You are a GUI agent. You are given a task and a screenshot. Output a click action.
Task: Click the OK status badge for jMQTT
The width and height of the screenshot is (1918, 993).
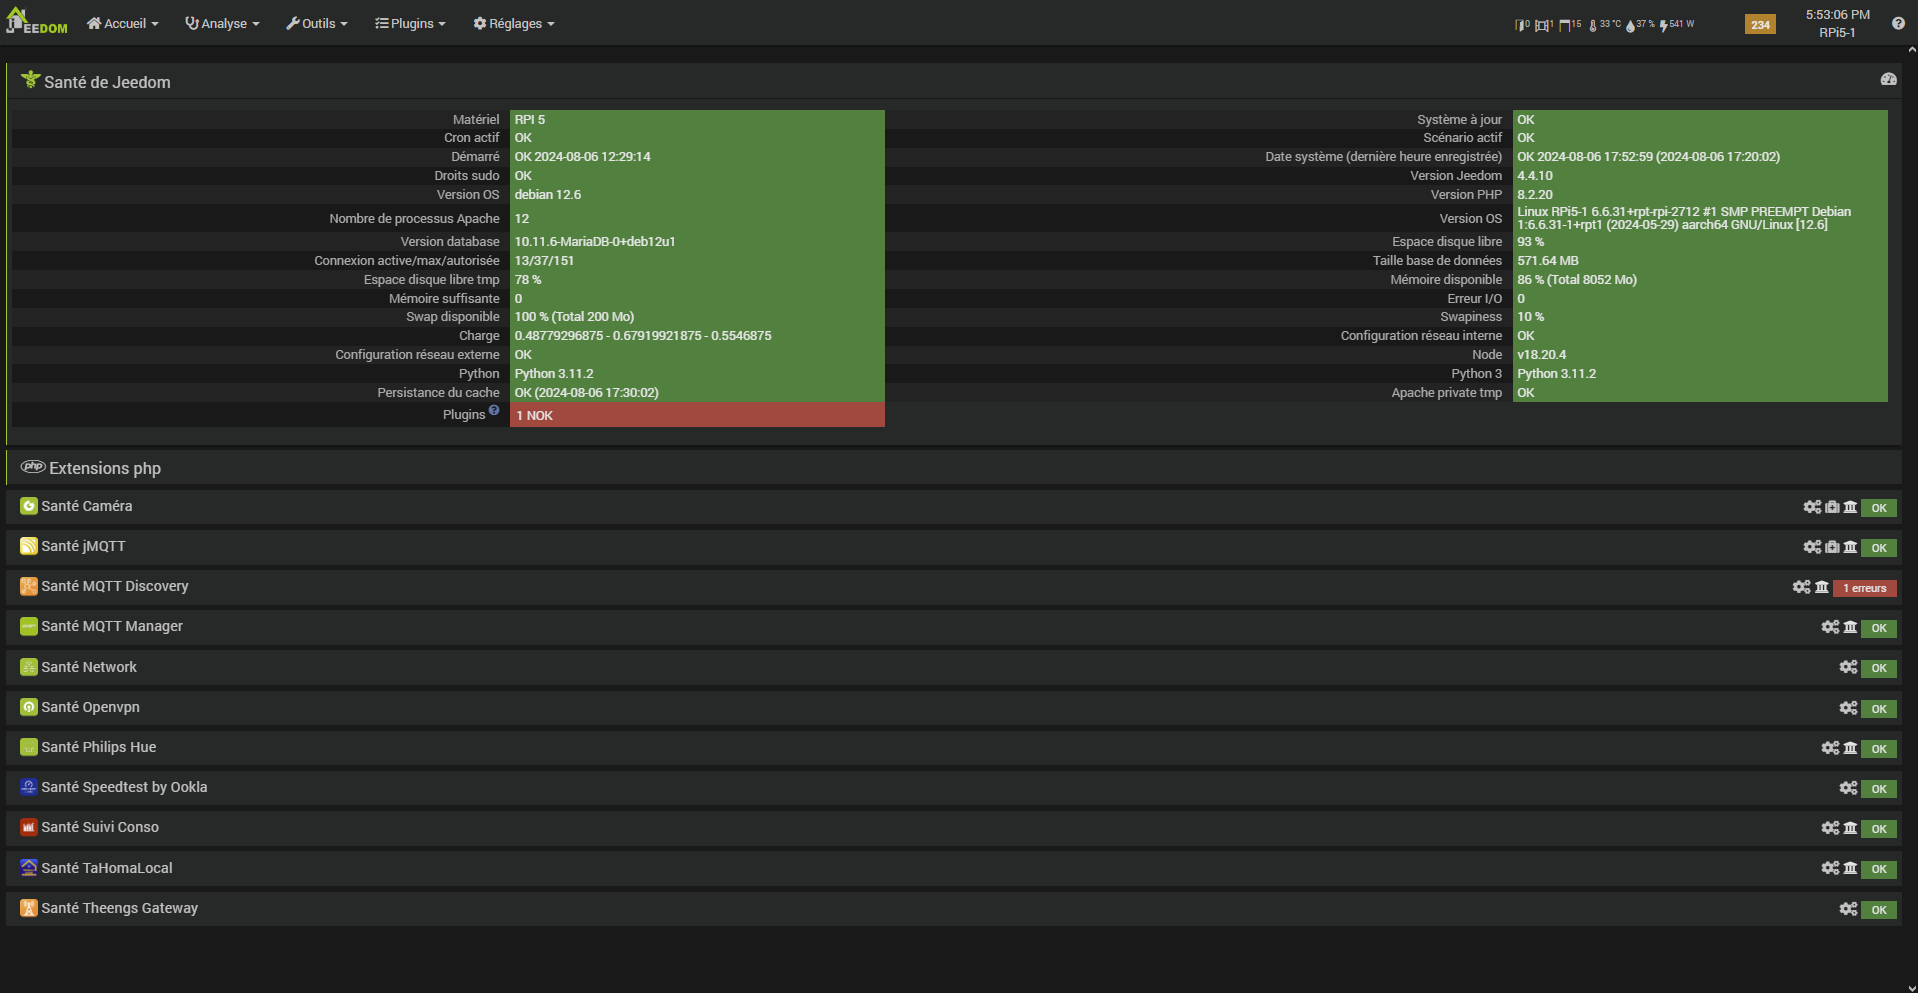click(x=1879, y=548)
